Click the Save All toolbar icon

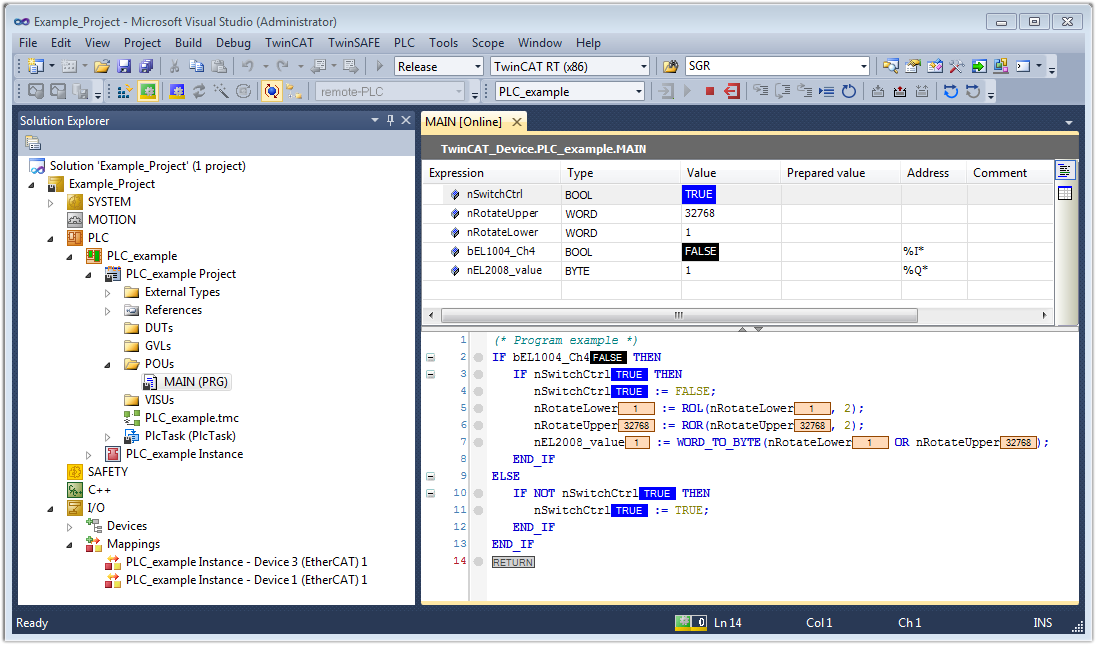pos(145,67)
